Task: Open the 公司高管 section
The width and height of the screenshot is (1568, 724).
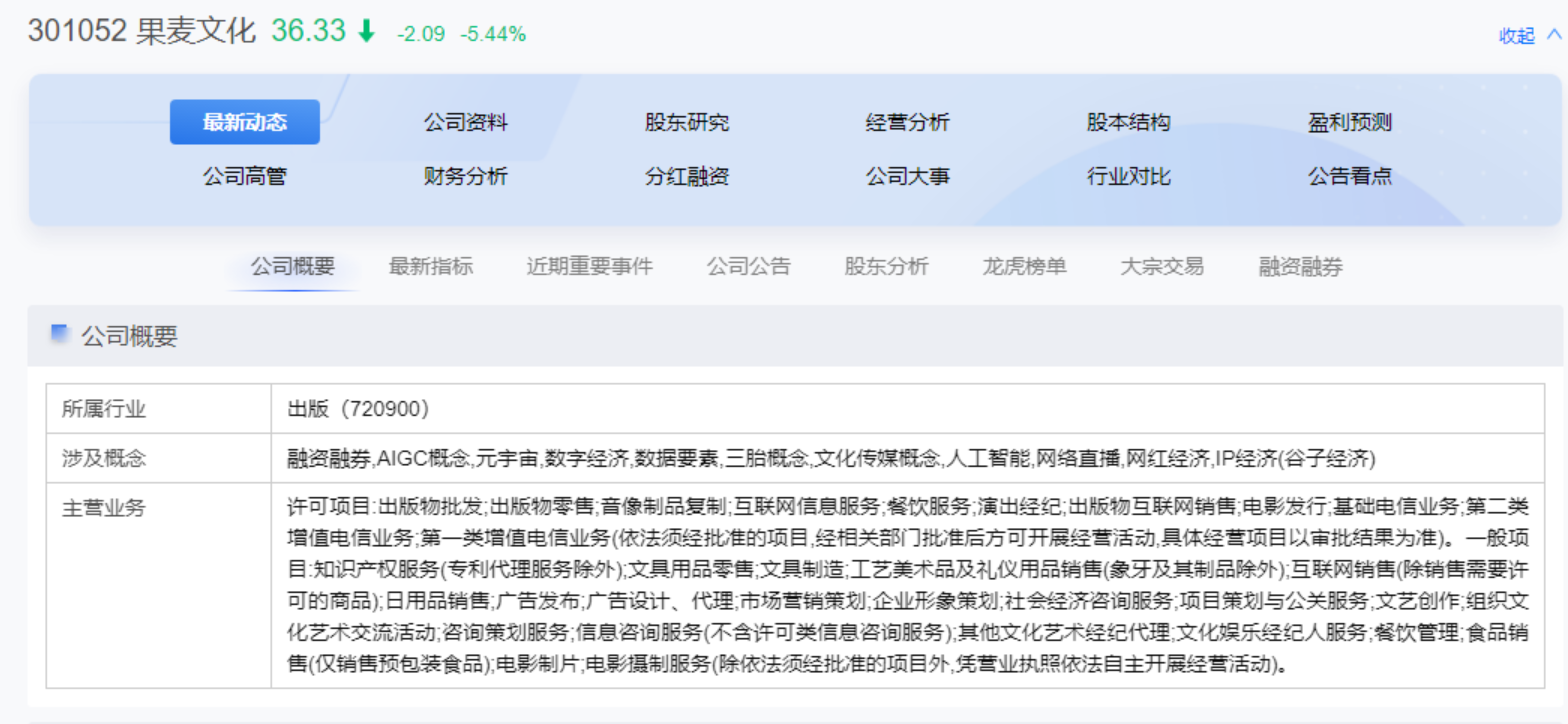Action: tap(245, 177)
